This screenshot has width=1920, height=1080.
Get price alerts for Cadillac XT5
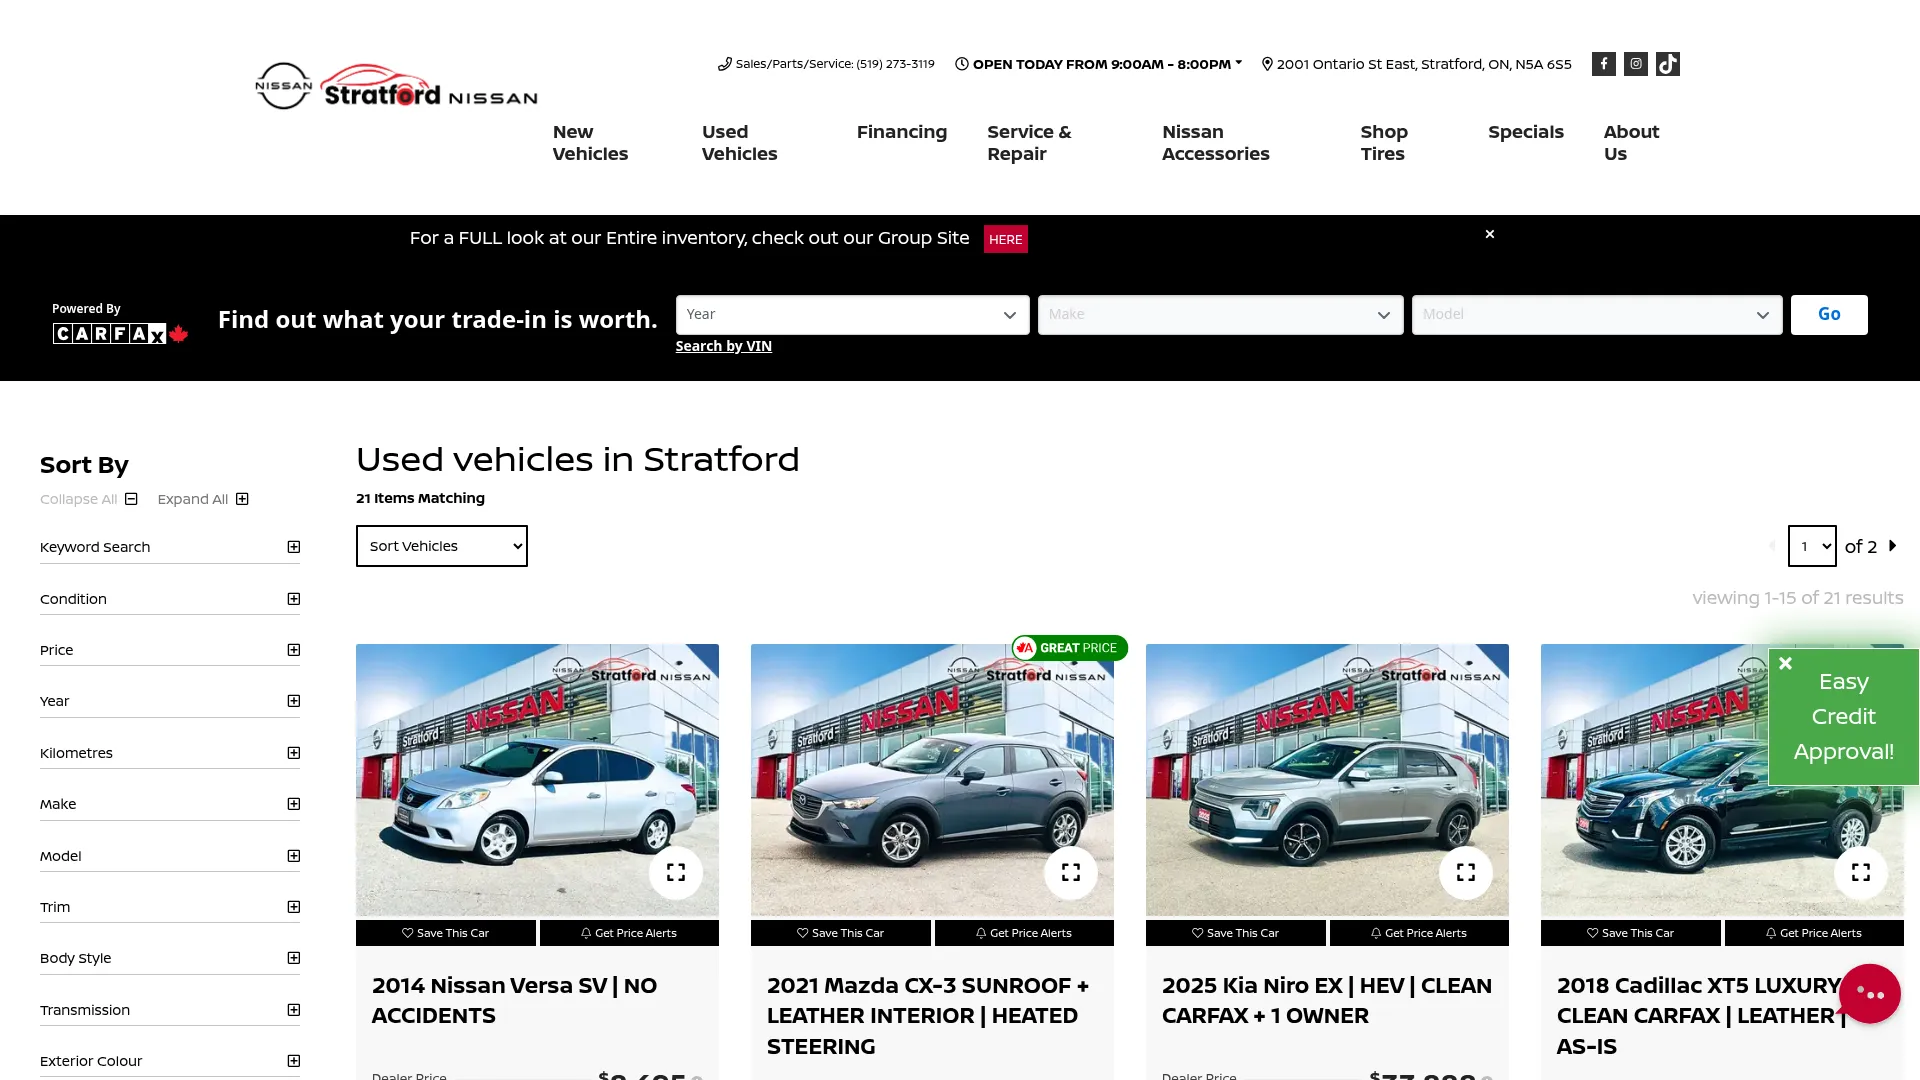pos(1814,933)
